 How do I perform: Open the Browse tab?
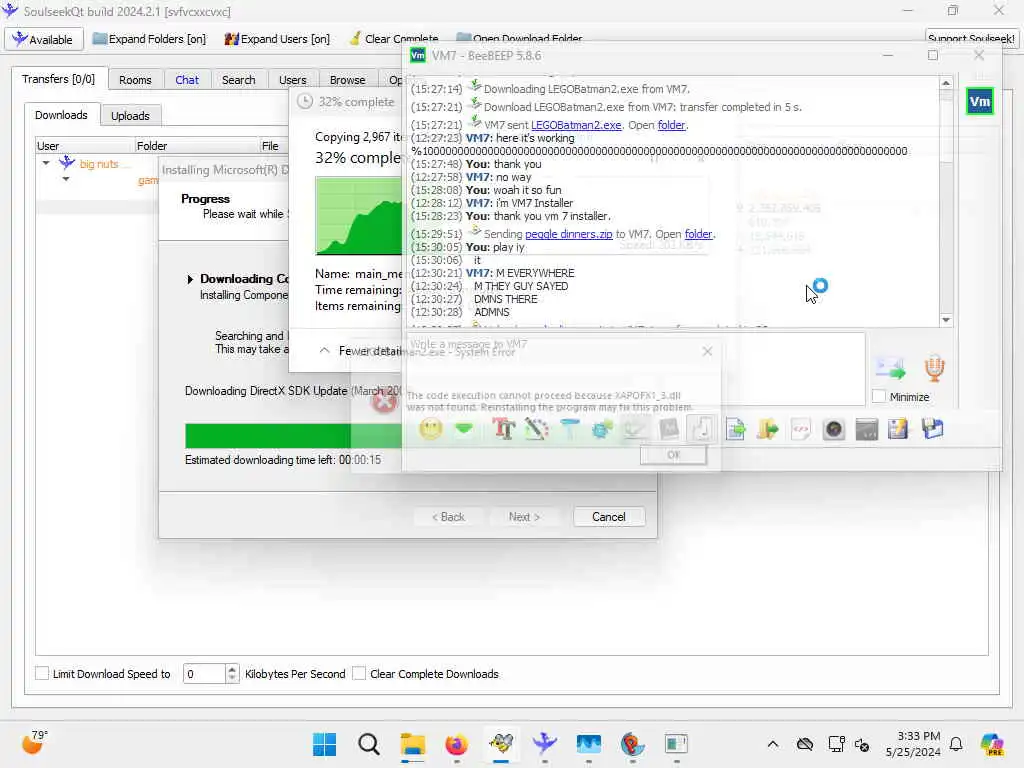347,80
